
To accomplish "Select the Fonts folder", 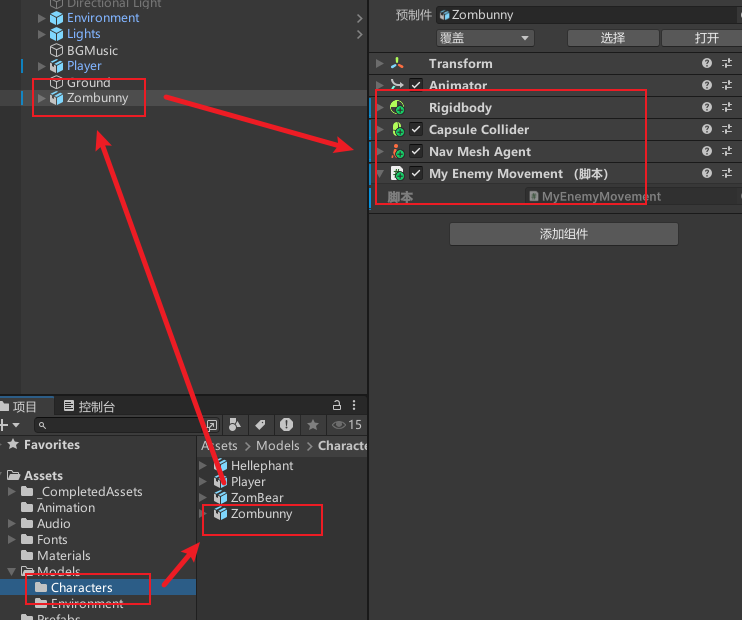I will coord(52,540).
